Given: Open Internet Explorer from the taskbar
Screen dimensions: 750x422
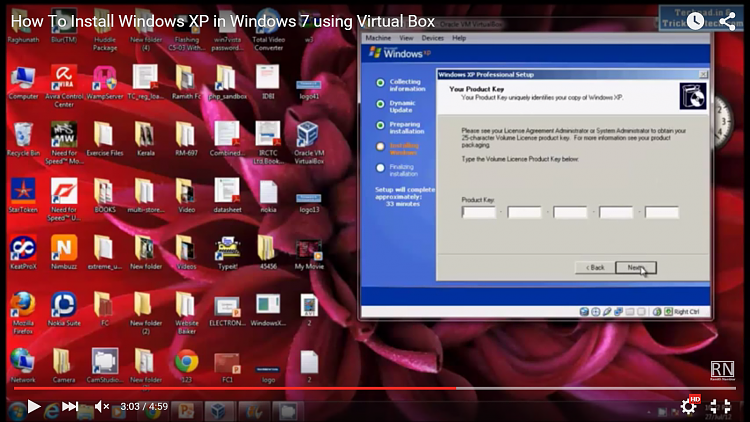Looking at the screenshot, I should click(51, 412).
